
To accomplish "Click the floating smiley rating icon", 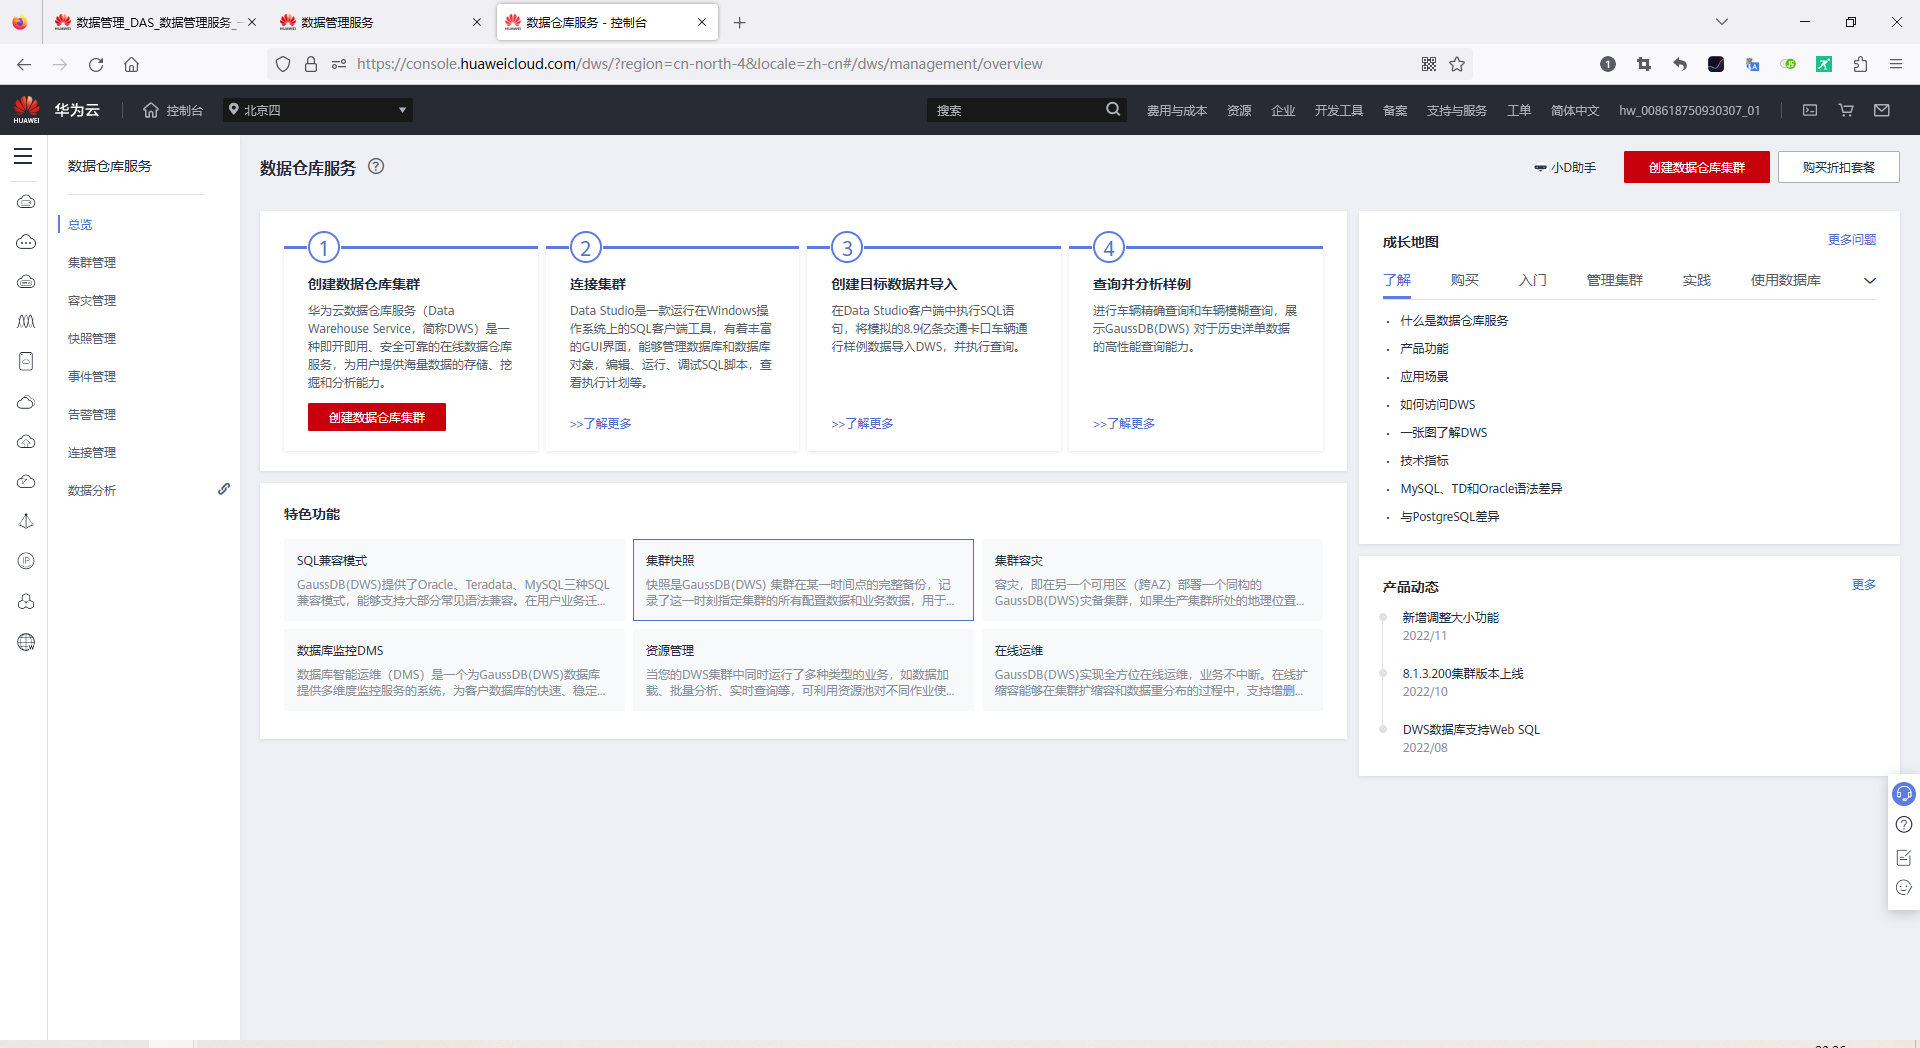I will click(x=1904, y=888).
